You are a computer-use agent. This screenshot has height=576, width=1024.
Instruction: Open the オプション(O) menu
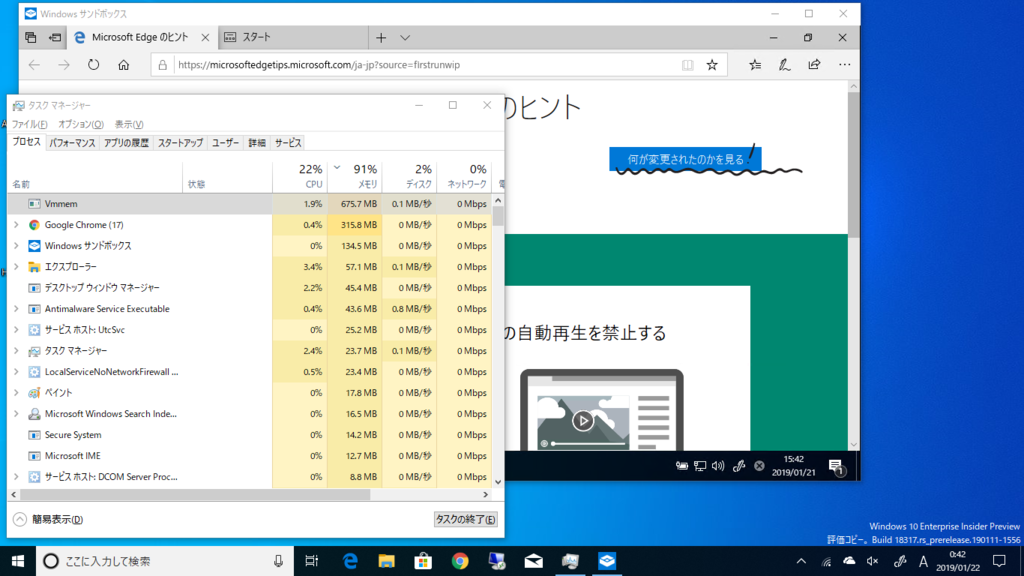click(x=80, y=124)
